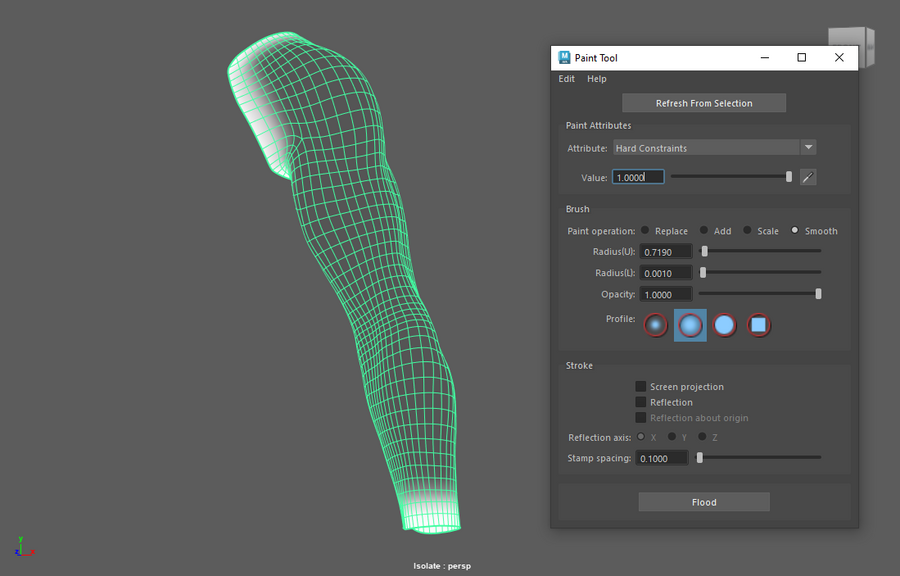This screenshot has width=900, height=576.
Task: Click the XYZ axis indicator icon
Action: (x=24, y=547)
